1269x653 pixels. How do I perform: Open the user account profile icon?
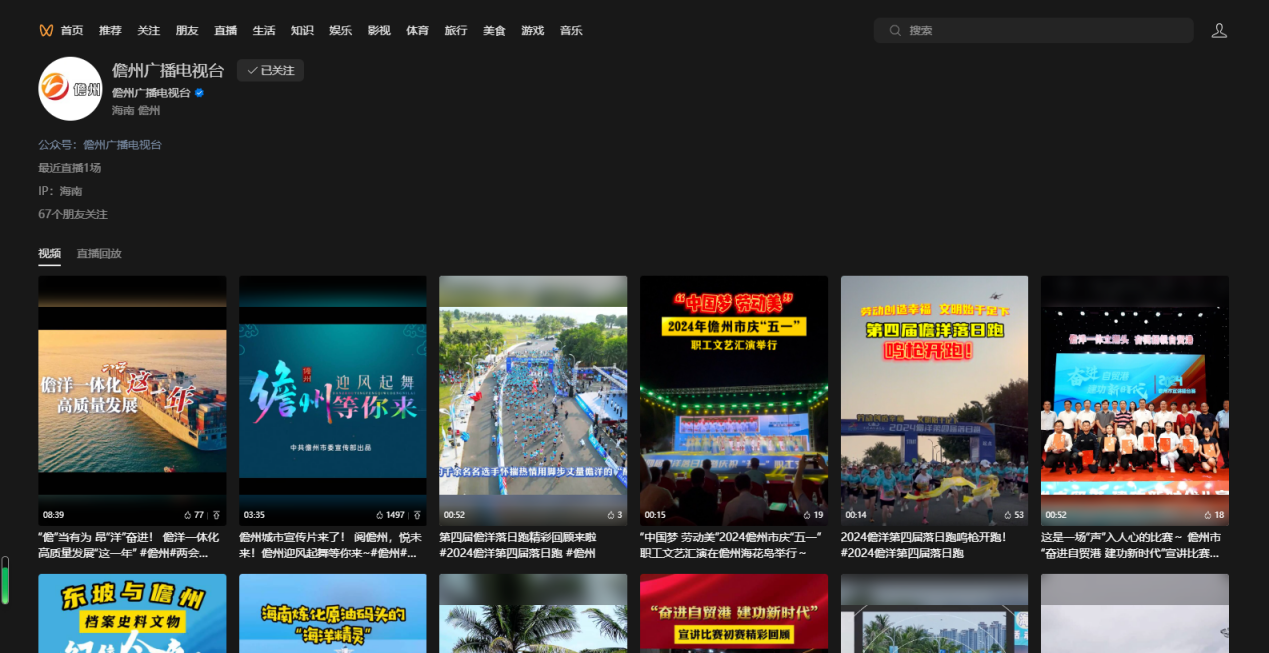click(1219, 30)
